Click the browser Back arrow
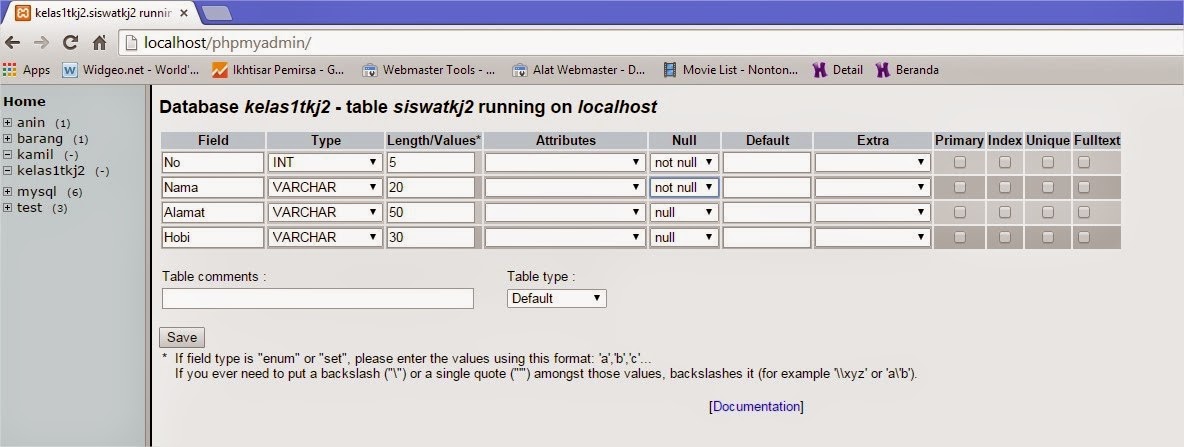 pos(13,42)
